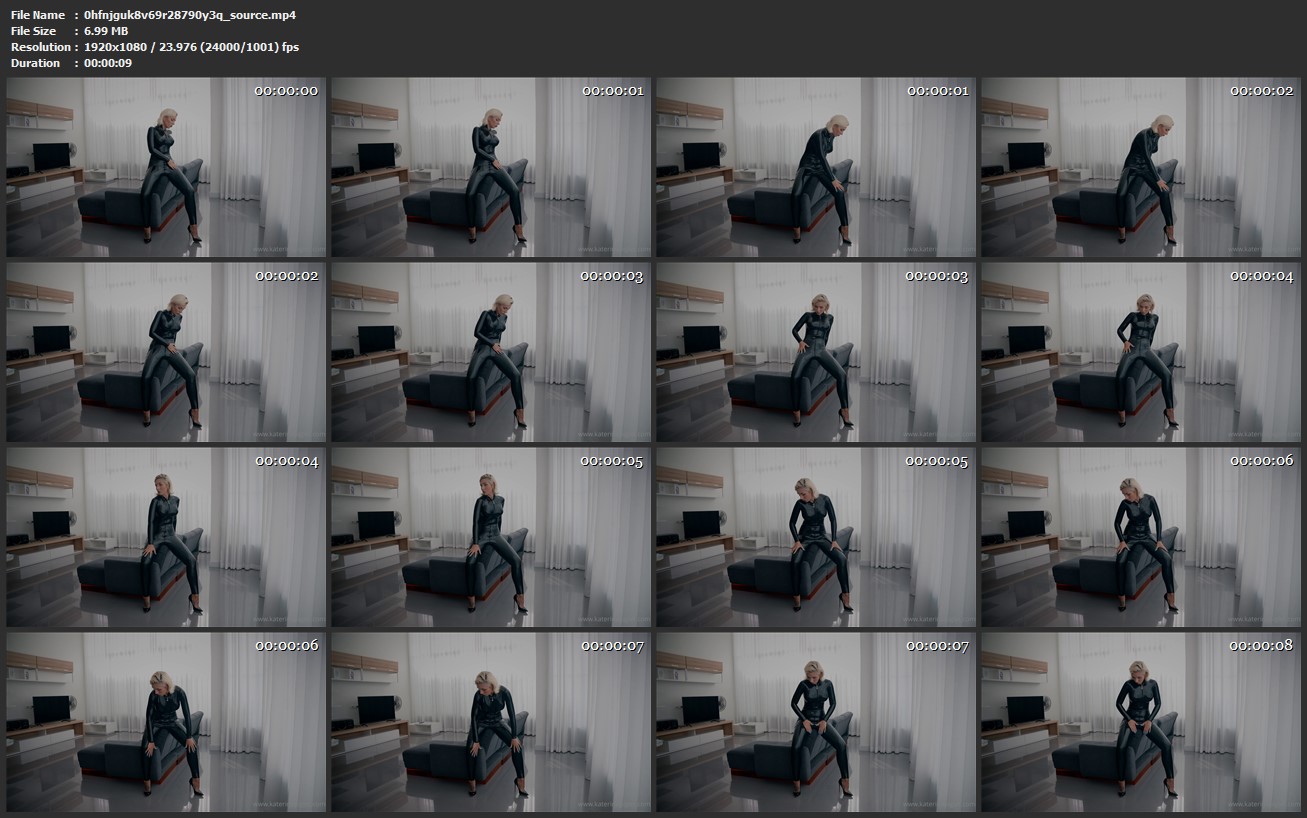Open second row's 00:00:03 thumbnail in third column
This screenshot has height=818, width=1307.
coord(816,352)
